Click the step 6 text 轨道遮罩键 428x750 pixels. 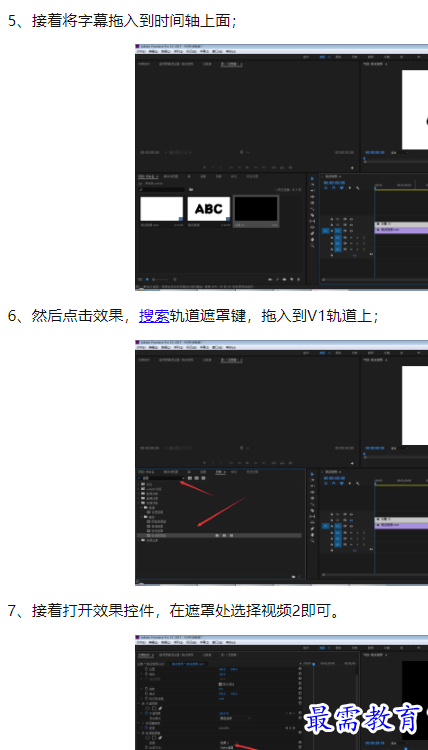[208, 316]
